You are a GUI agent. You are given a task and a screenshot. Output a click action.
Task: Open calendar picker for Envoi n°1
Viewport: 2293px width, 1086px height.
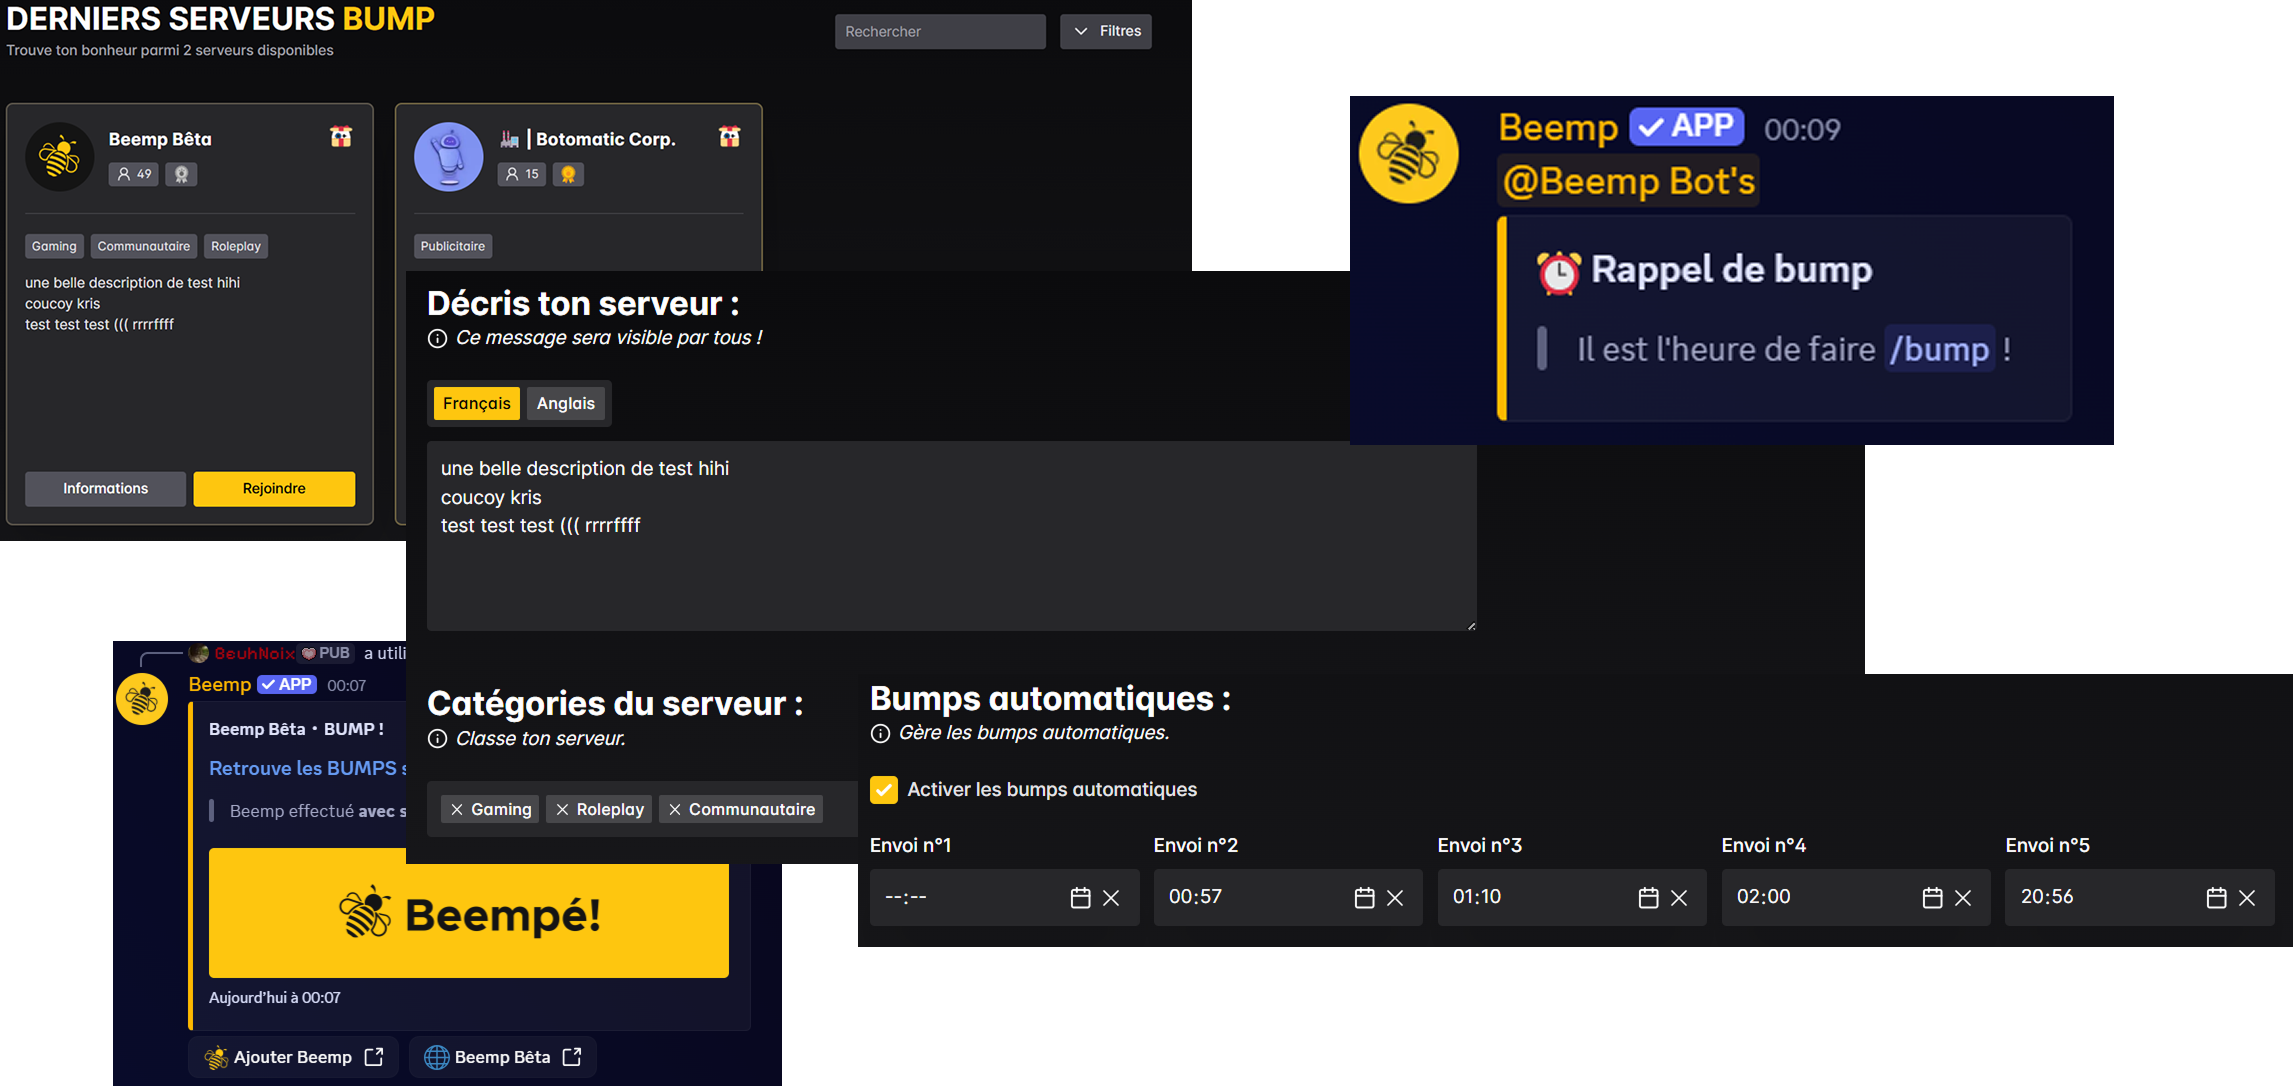(x=1080, y=898)
